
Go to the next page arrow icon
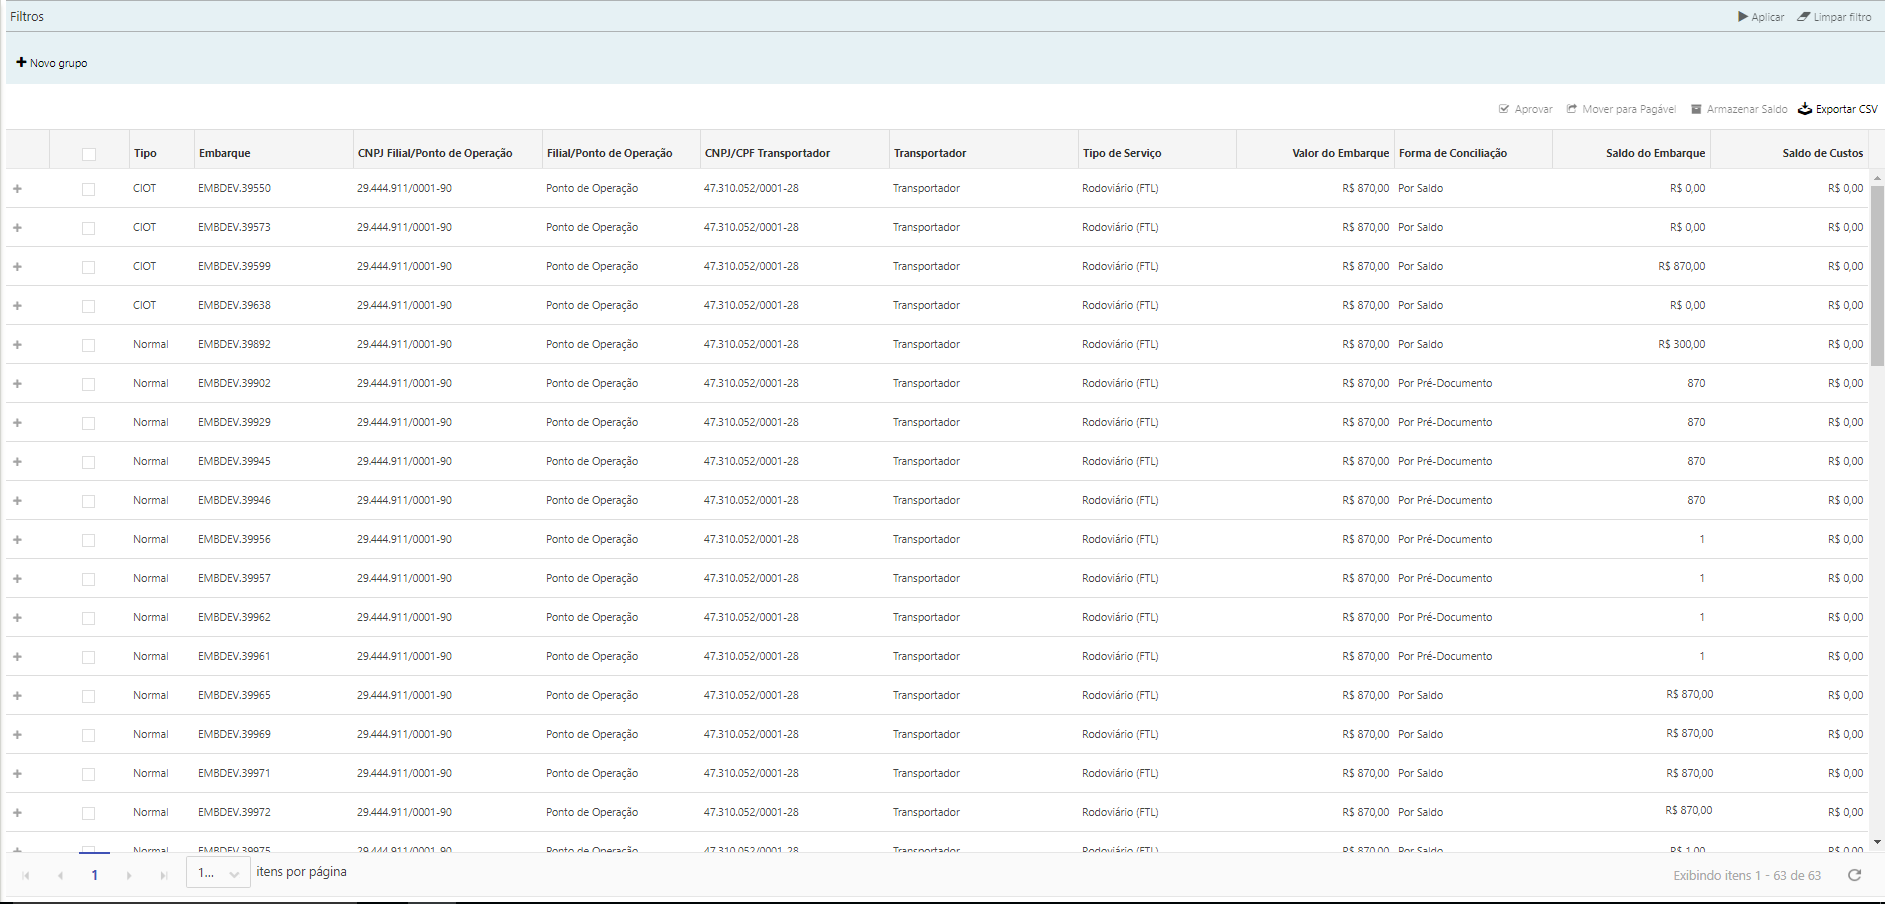129,875
